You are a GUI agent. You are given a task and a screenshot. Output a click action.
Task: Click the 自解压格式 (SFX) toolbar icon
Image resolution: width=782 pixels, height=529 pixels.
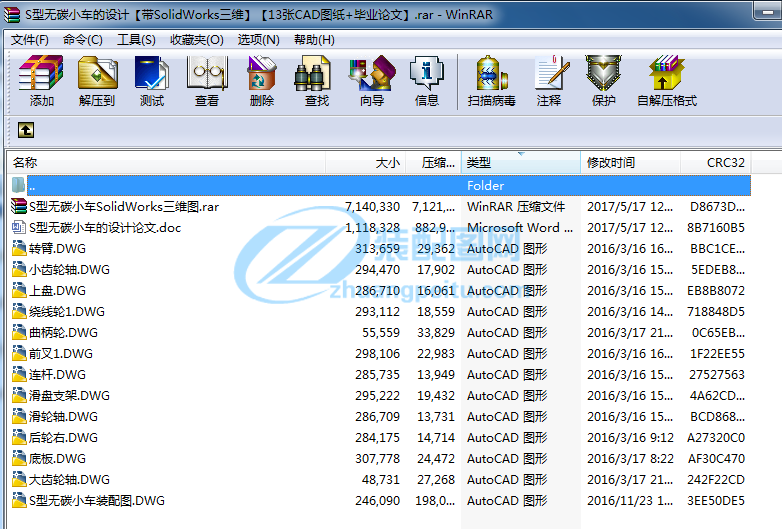pos(667,73)
